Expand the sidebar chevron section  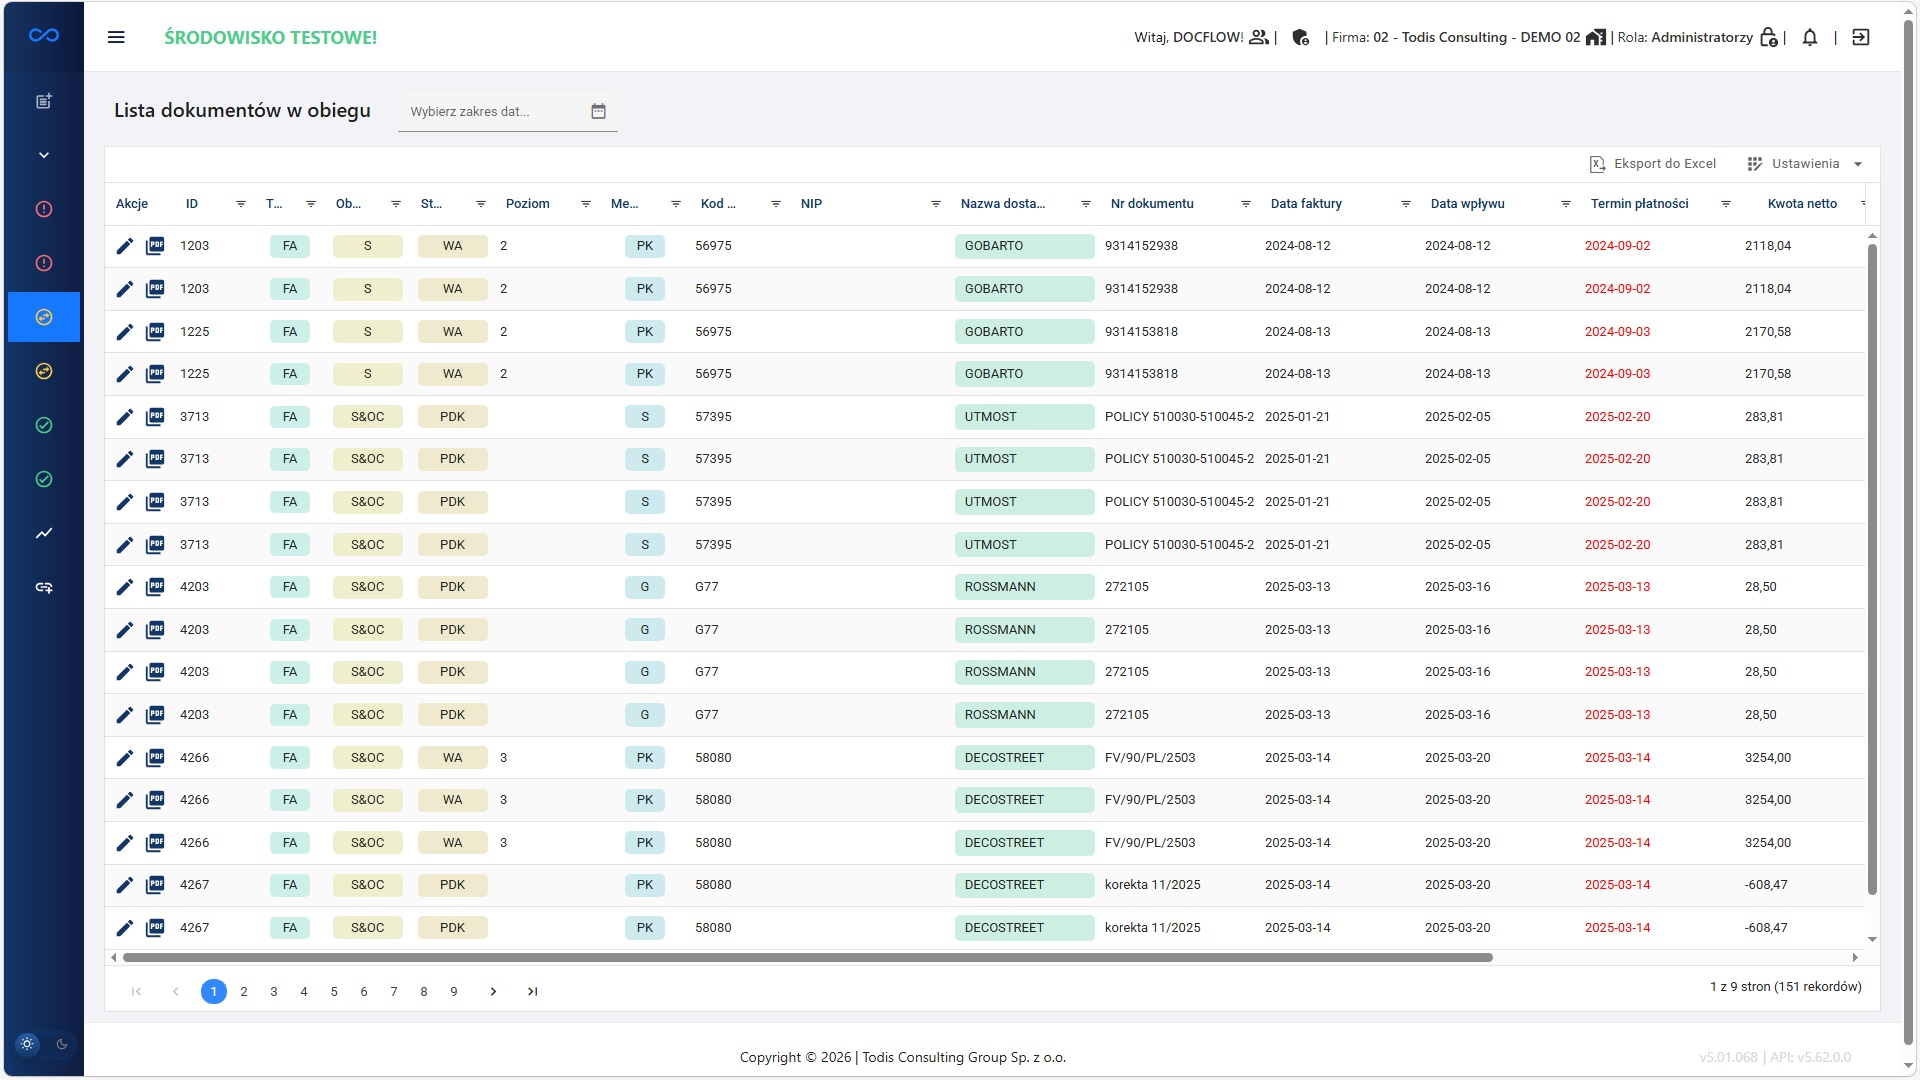(44, 155)
